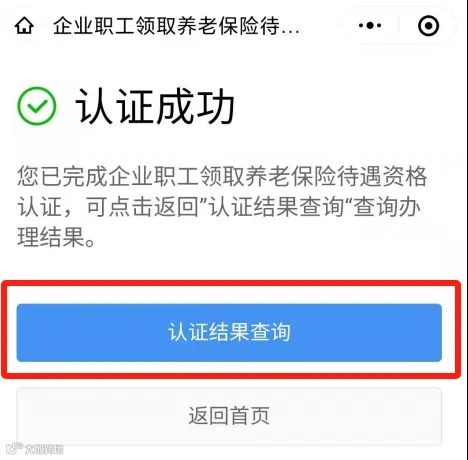Click the divider between the dots and circle icons
The width and height of the screenshot is (468, 460).
[x=399, y=25]
